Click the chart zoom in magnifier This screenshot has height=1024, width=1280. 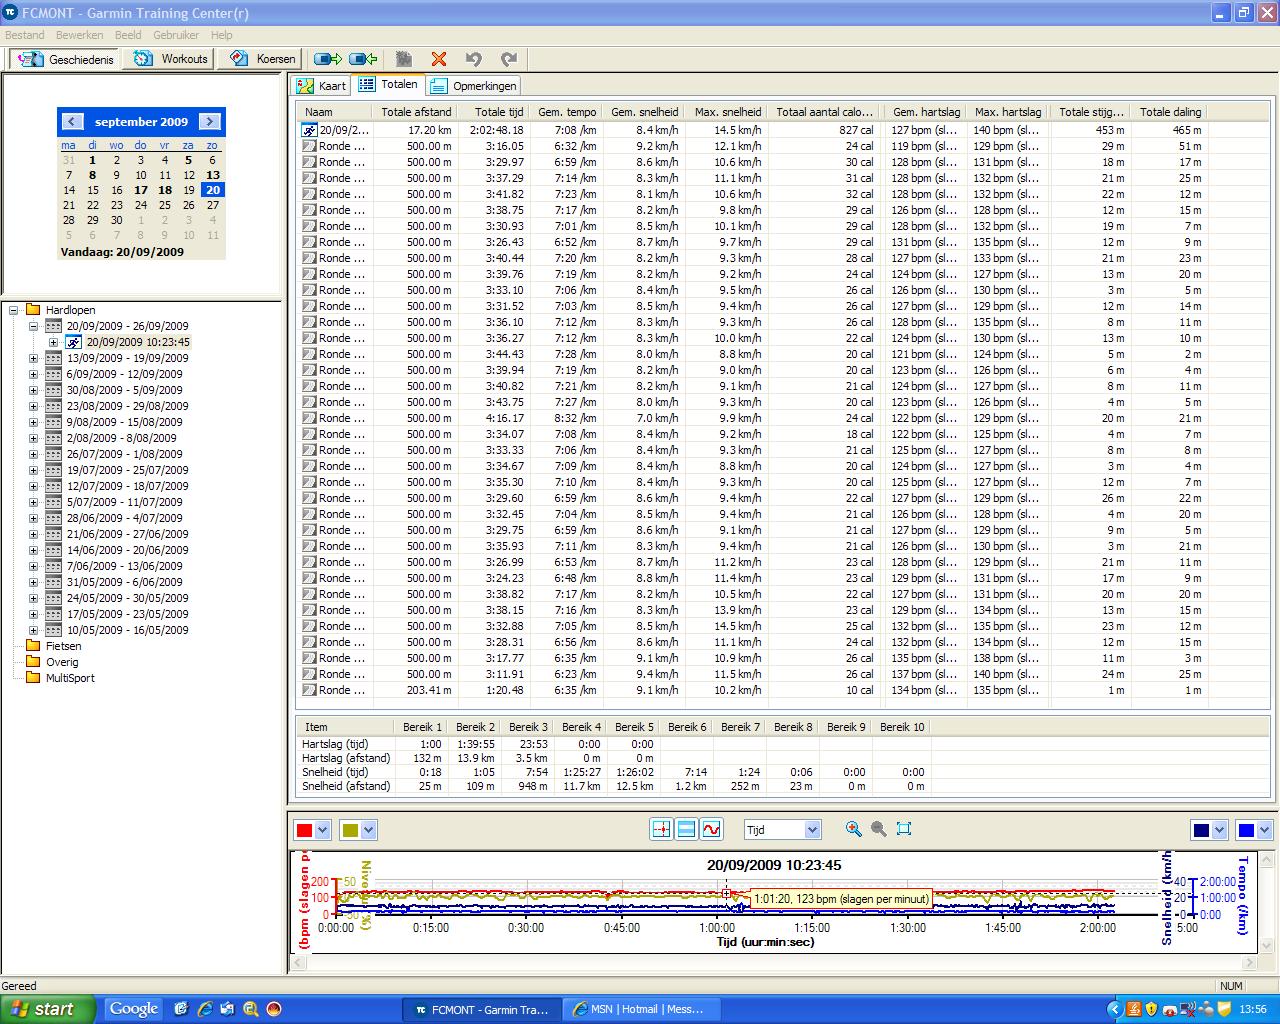[853, 829]
